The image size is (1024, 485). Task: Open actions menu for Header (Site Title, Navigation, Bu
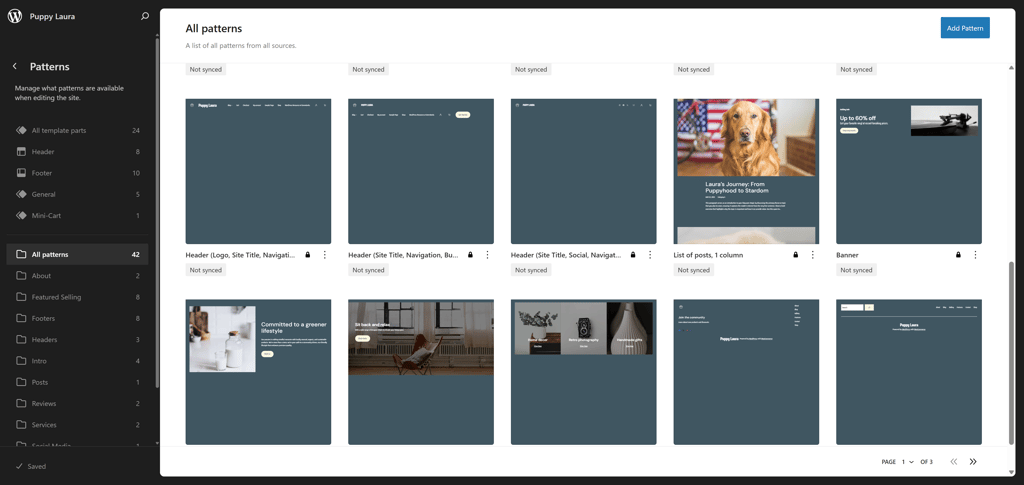487,255
